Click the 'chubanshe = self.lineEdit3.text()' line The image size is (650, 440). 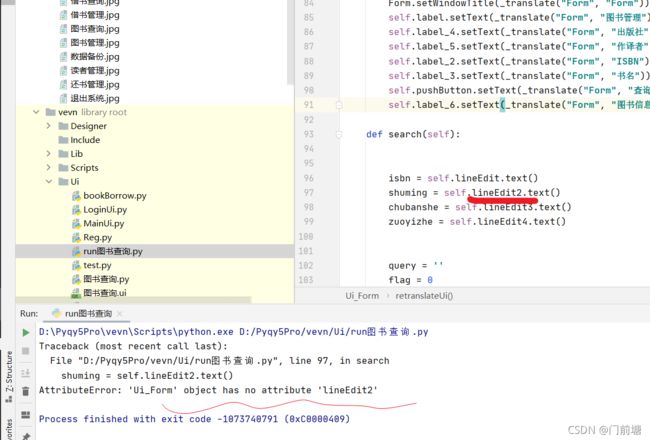click(x=480, y=207)
